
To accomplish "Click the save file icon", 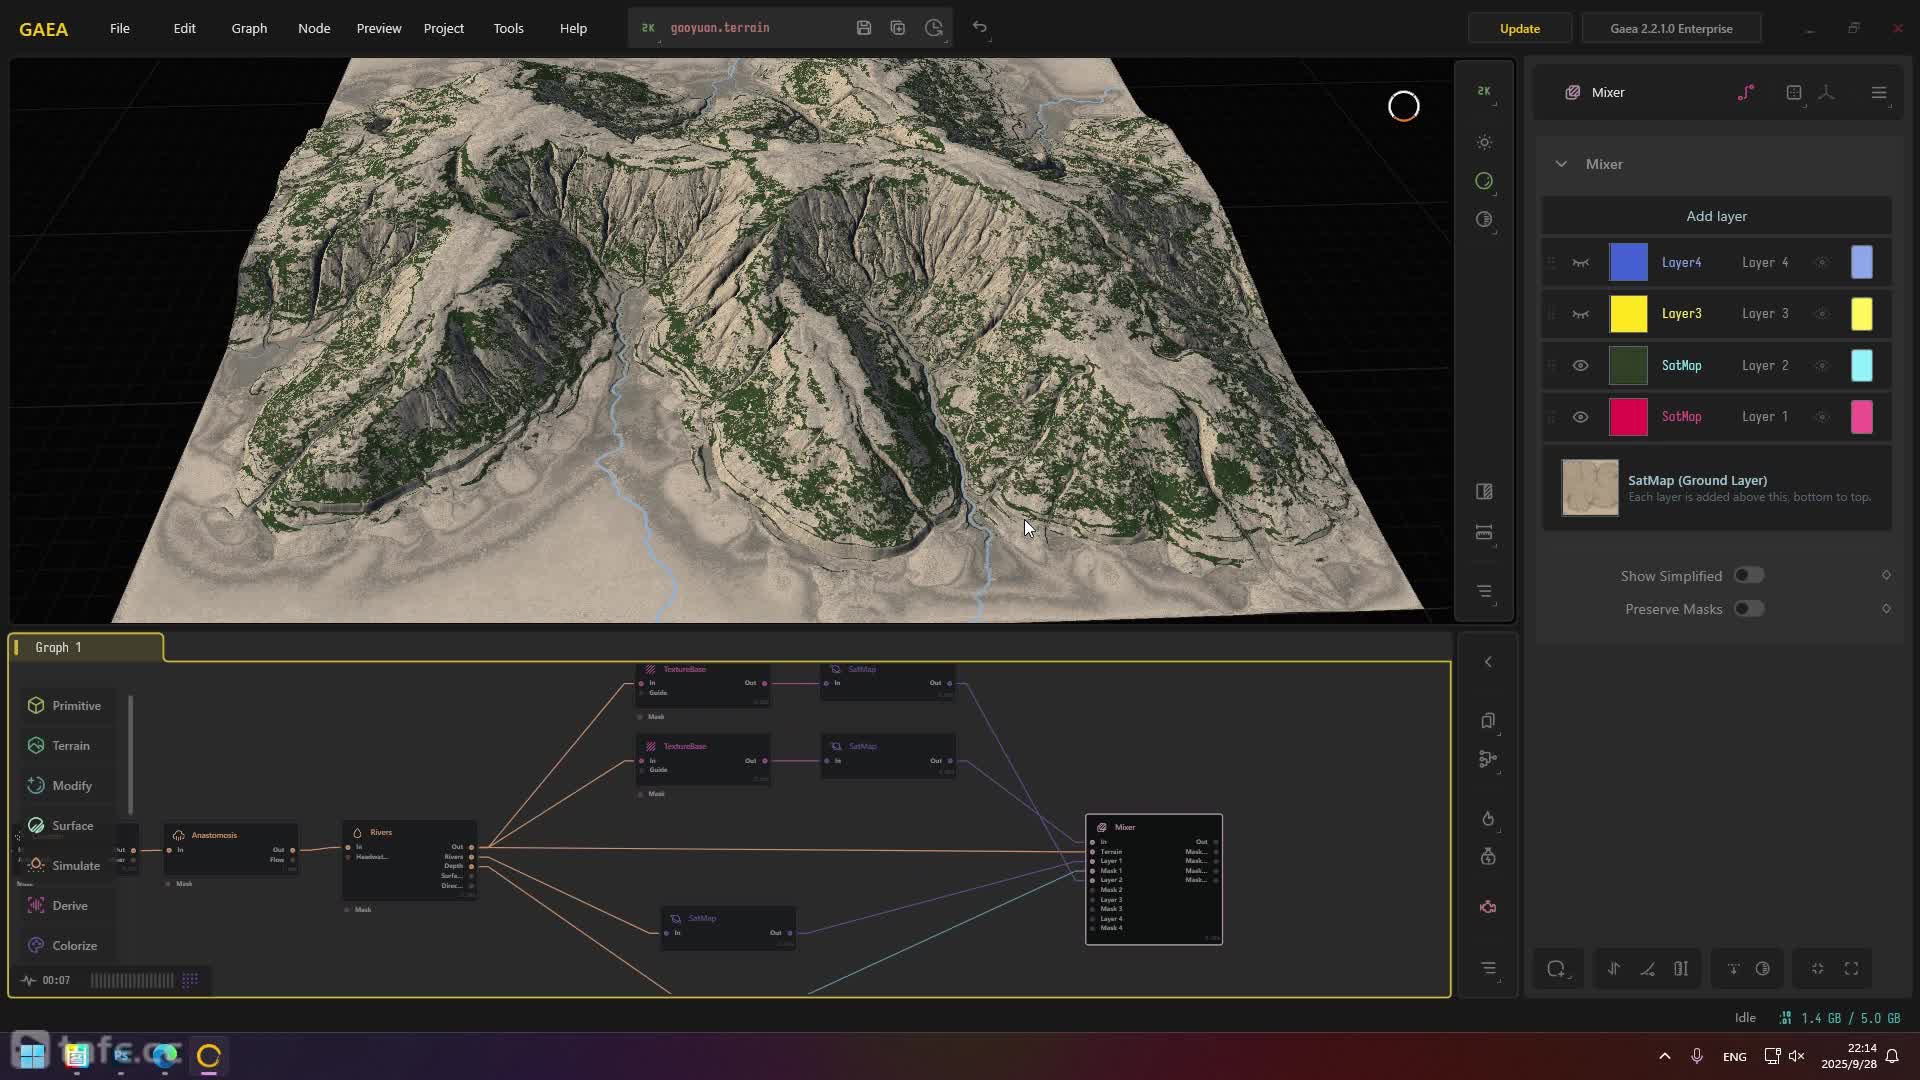I will (864, 28).
